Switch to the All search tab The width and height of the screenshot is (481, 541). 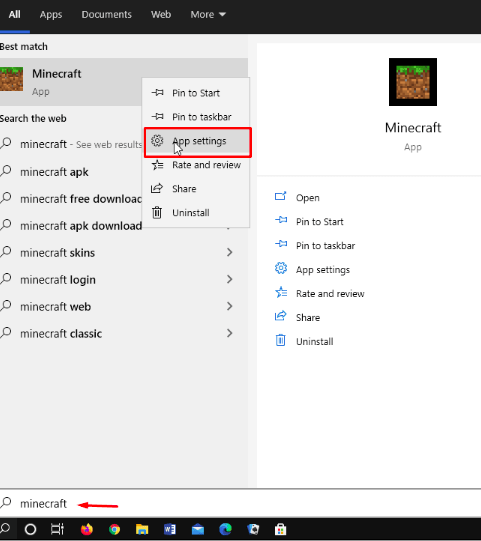tap(14, 14)
